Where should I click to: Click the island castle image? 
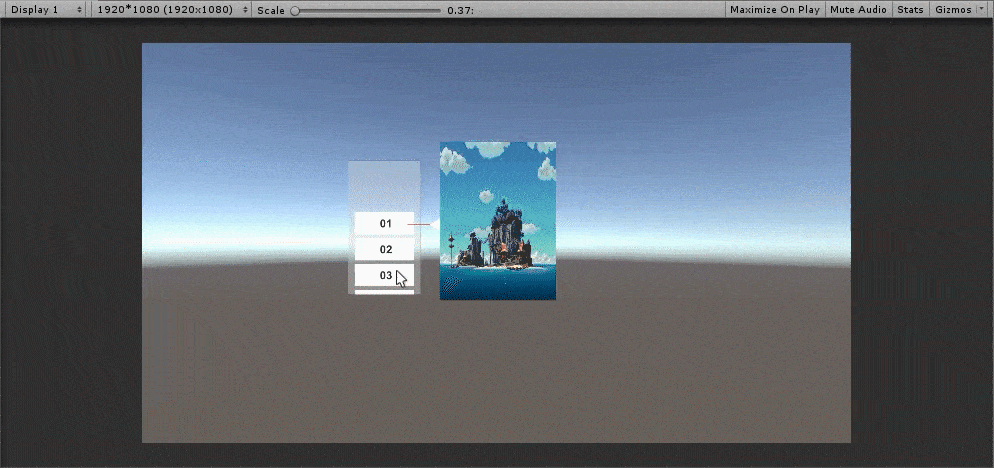pyautogui.click(x=498, y=221)
